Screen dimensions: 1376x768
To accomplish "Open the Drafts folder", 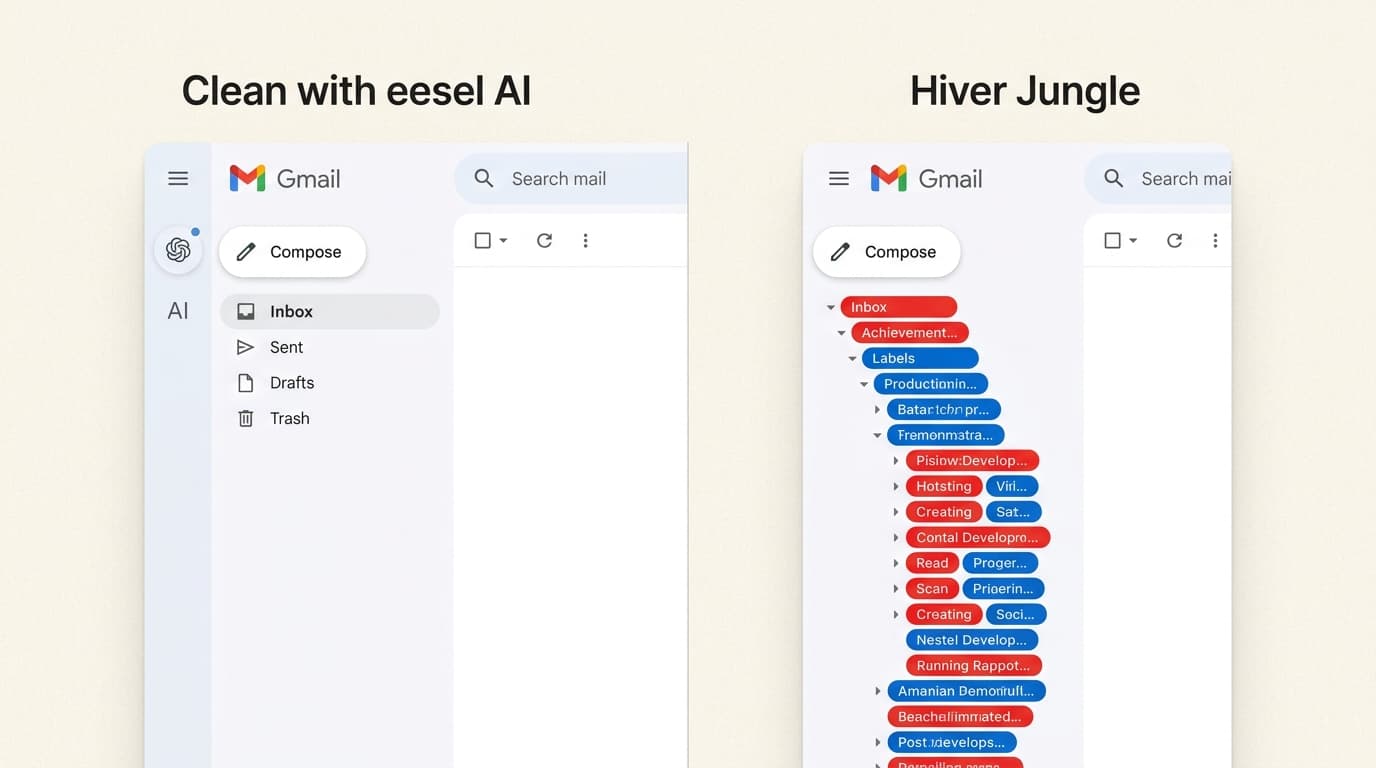I will (x=291, y=383).
